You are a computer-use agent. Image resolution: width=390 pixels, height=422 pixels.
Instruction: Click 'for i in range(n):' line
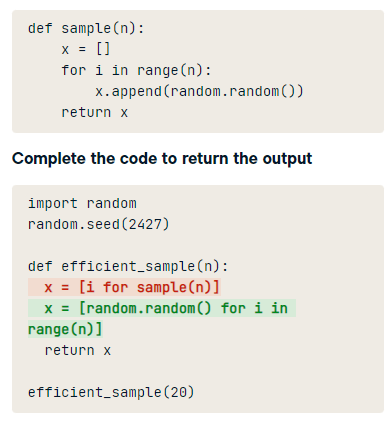coord(136,70)
